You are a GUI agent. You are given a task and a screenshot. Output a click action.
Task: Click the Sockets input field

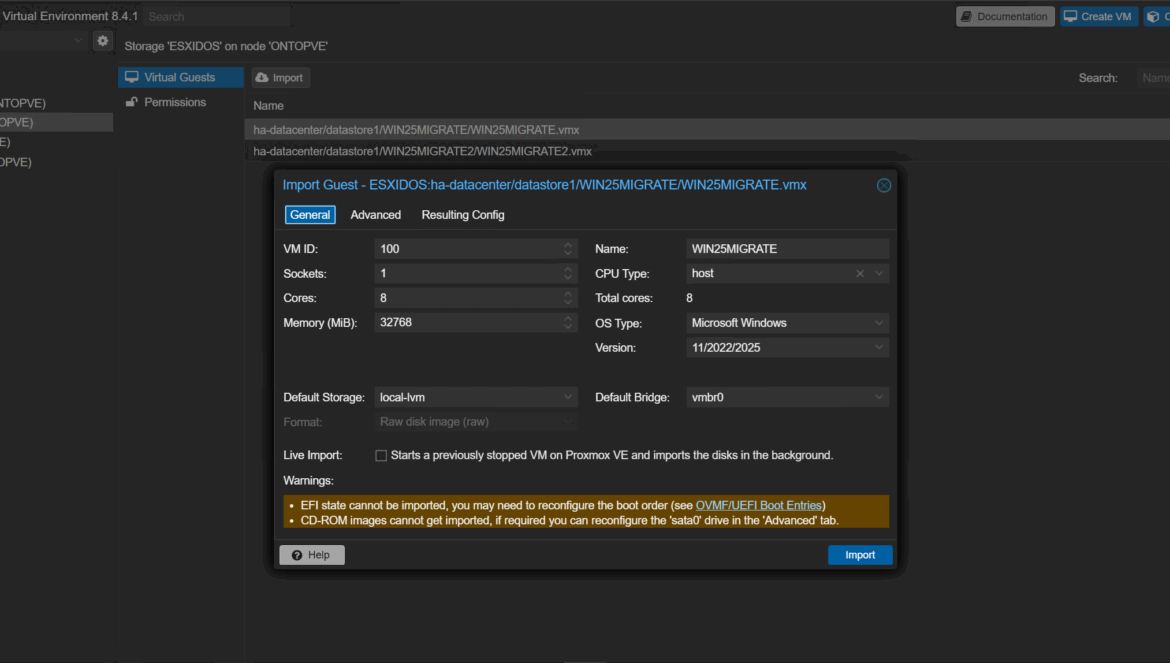pos(467,274)
